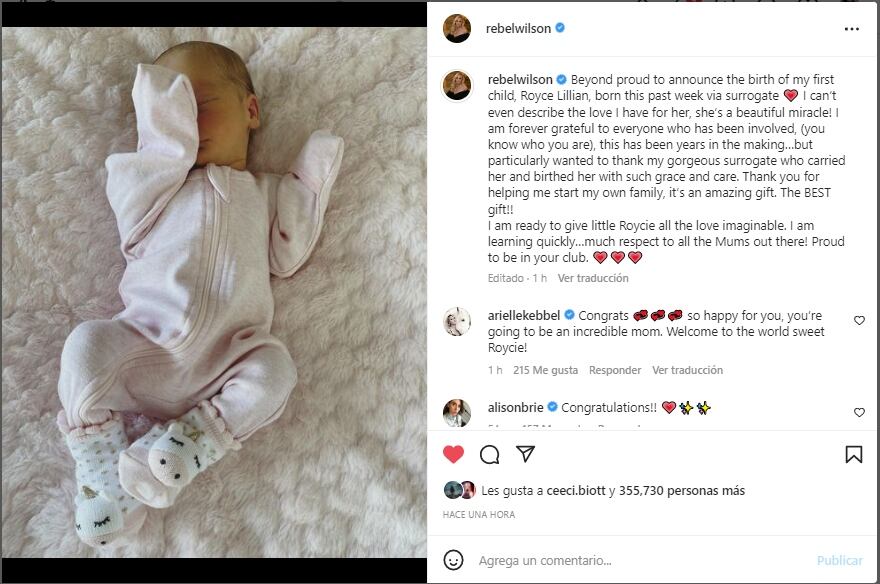Like the ariellekebbel comment heart
880x584 pixels.
[859, 320]
